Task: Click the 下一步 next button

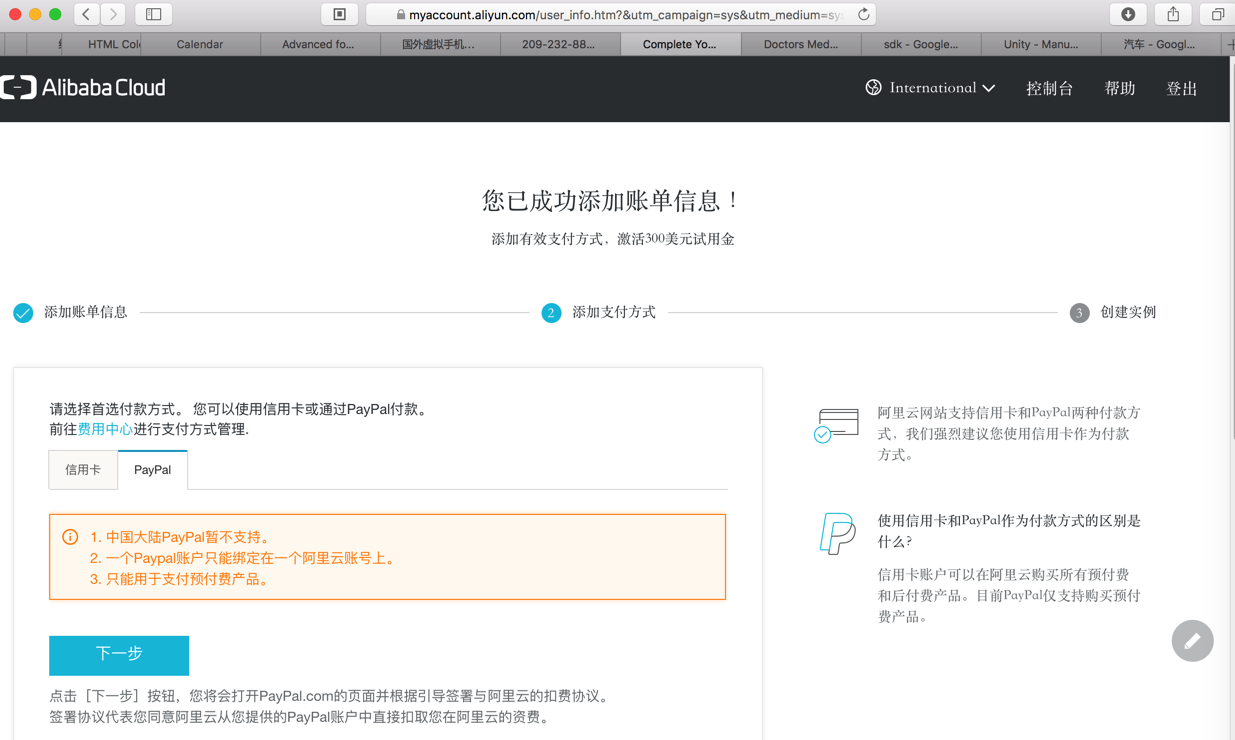Action: coord(119,655)
